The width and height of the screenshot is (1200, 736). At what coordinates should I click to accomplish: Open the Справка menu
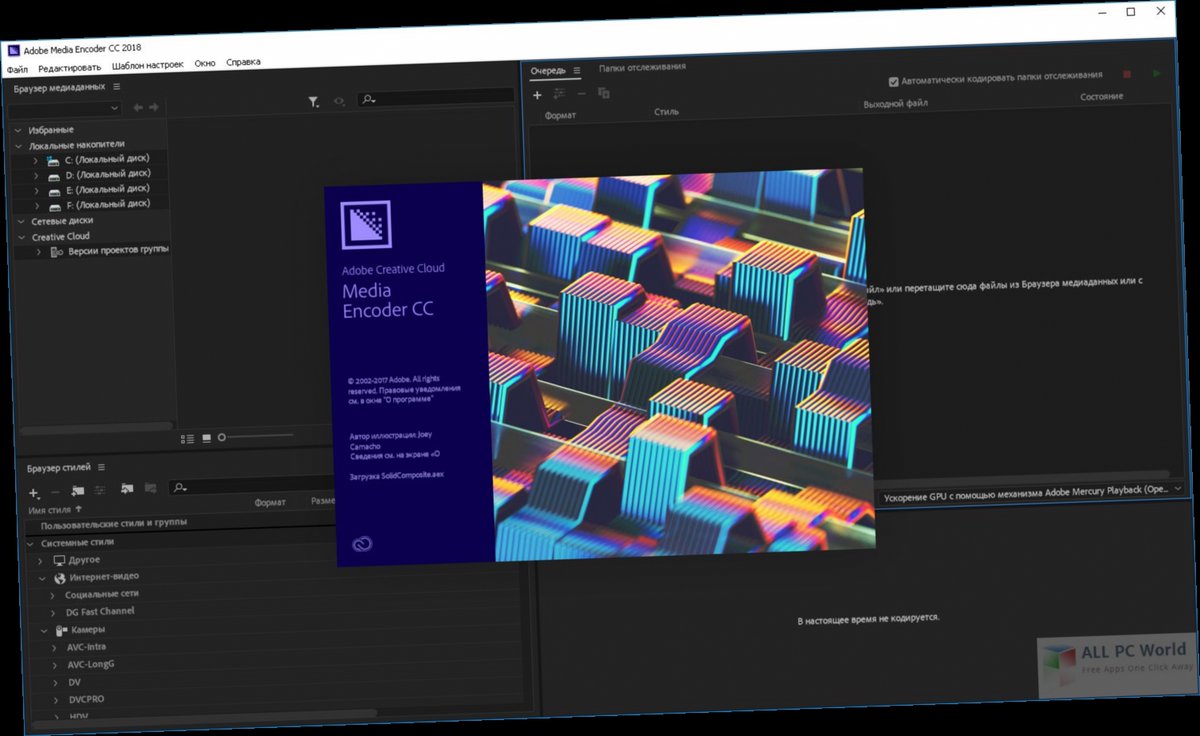pyautogui.click(x=246, y=63)
